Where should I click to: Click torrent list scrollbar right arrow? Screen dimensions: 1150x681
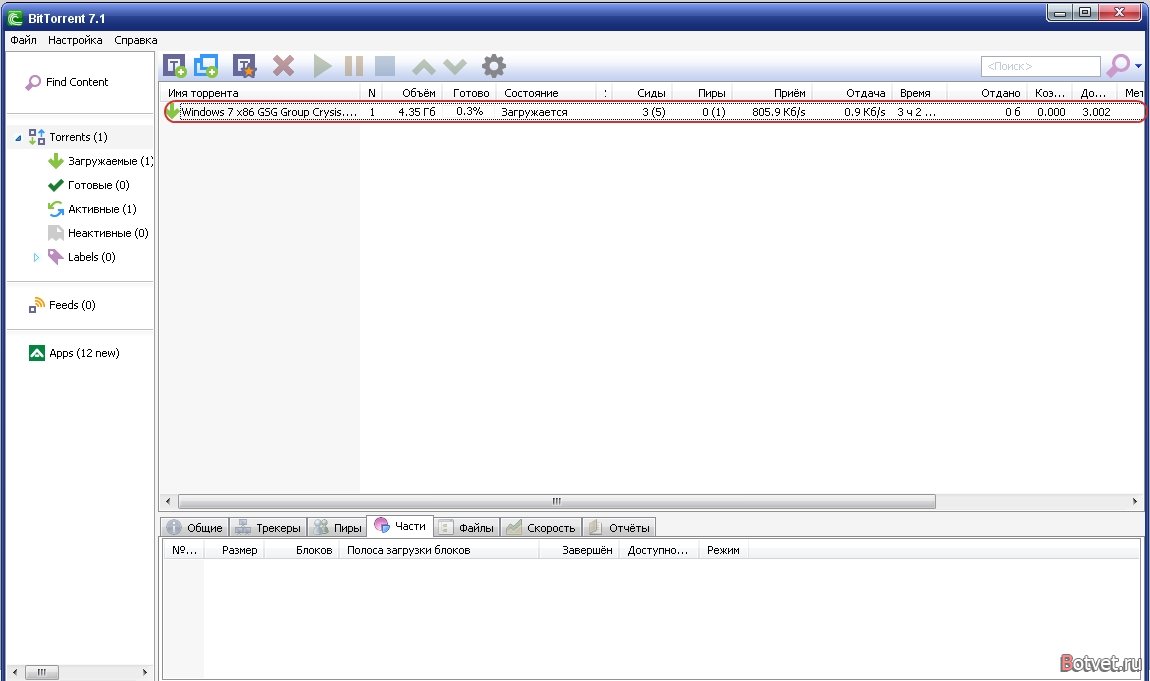tap(1135, 501)
